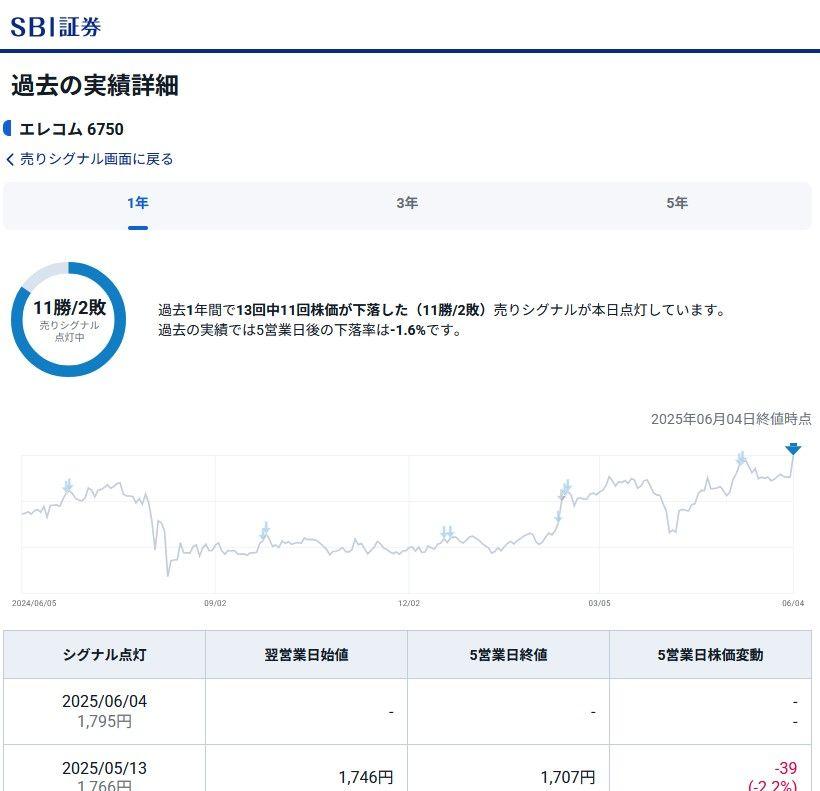Click the SBI証券 logo
Viewport: 820px width, 791px height.
tap(55, 26)
